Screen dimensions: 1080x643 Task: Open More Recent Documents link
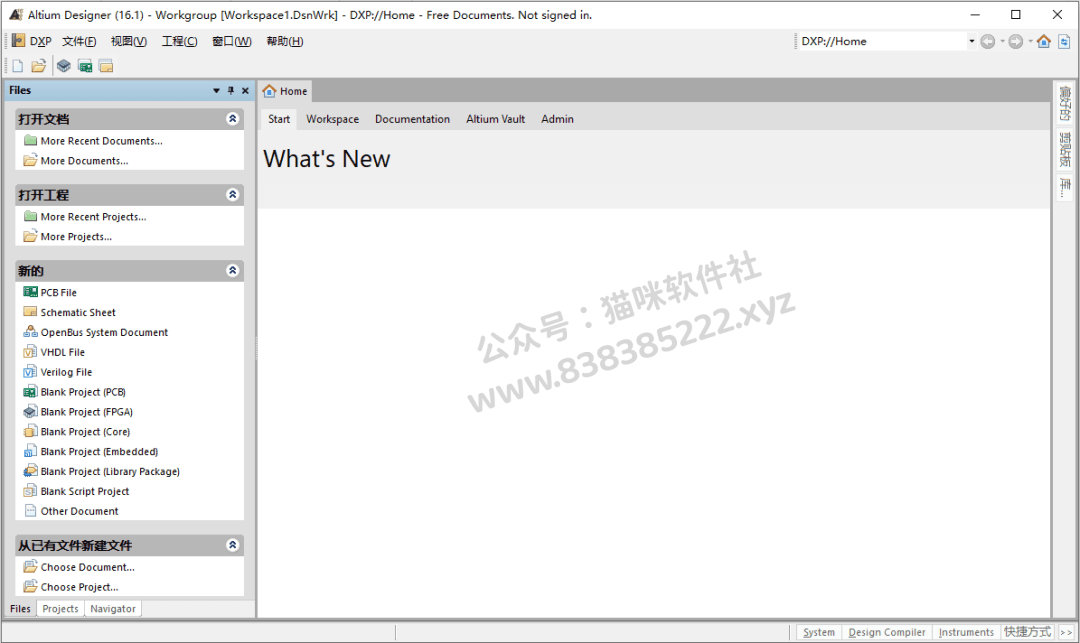pyautogui.click(x=101, y=140)
